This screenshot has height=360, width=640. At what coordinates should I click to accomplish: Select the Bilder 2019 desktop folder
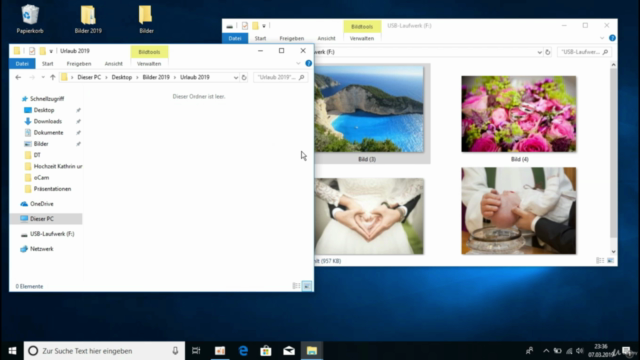88,19
